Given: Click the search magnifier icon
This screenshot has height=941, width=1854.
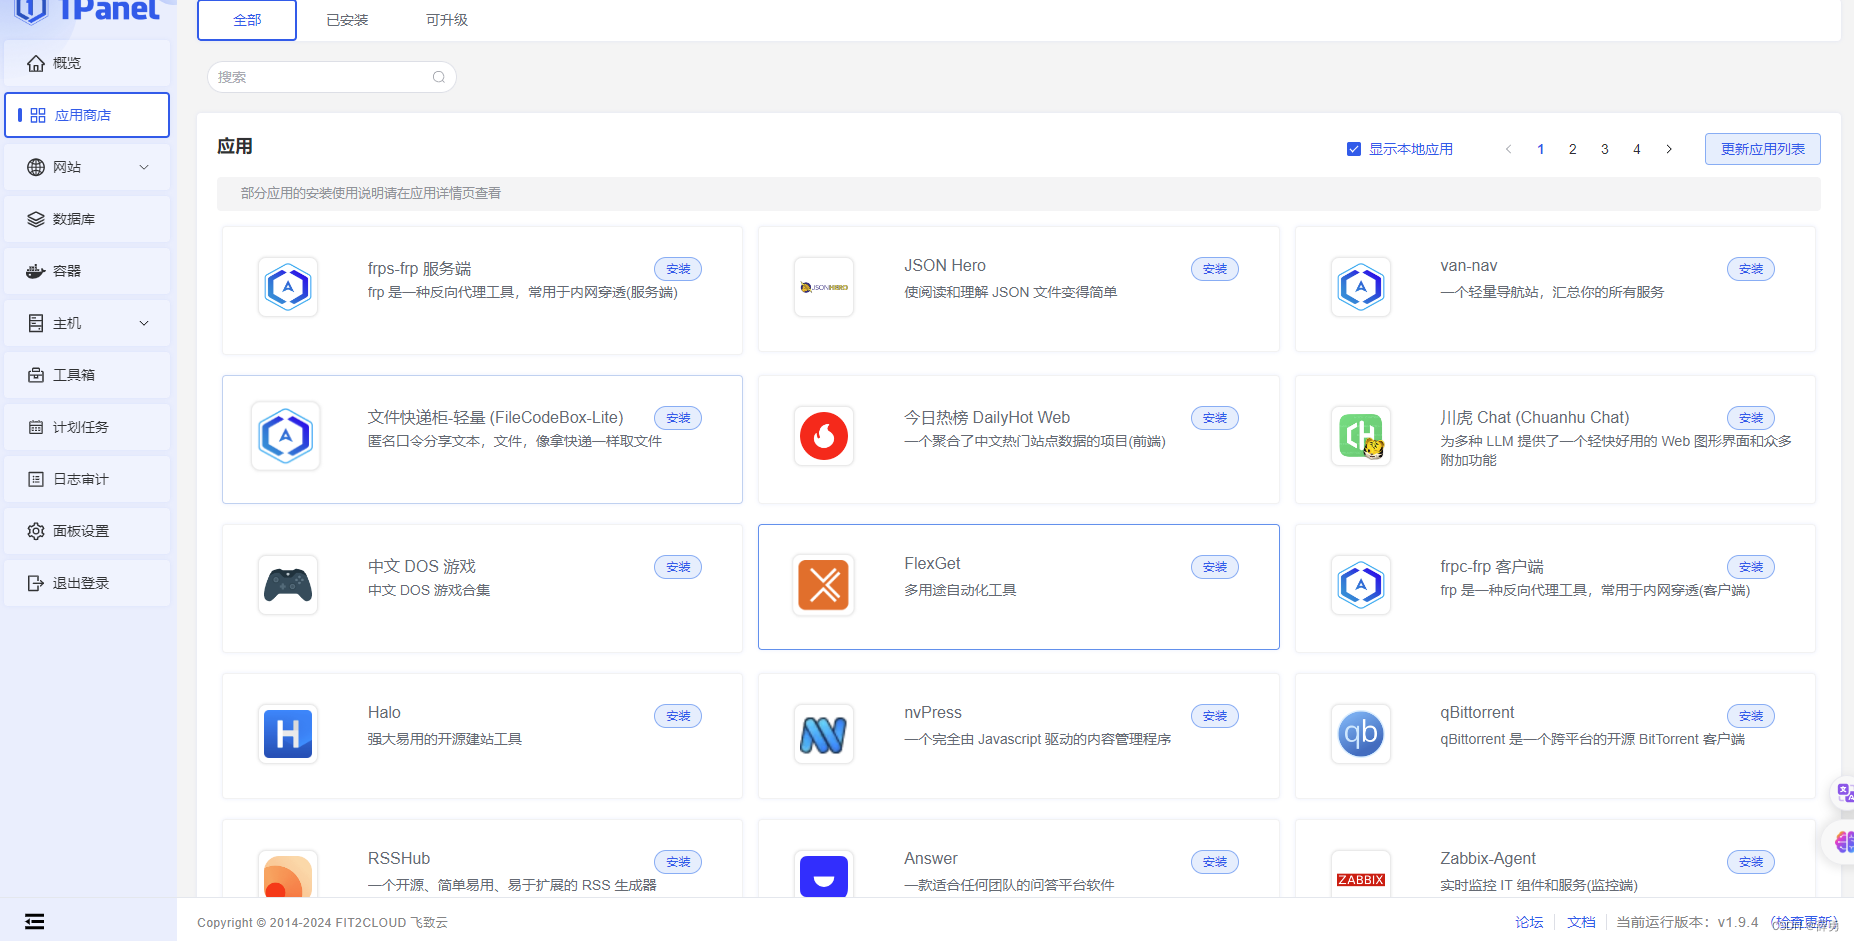Looking at the screenshot, I should point(438,77).
